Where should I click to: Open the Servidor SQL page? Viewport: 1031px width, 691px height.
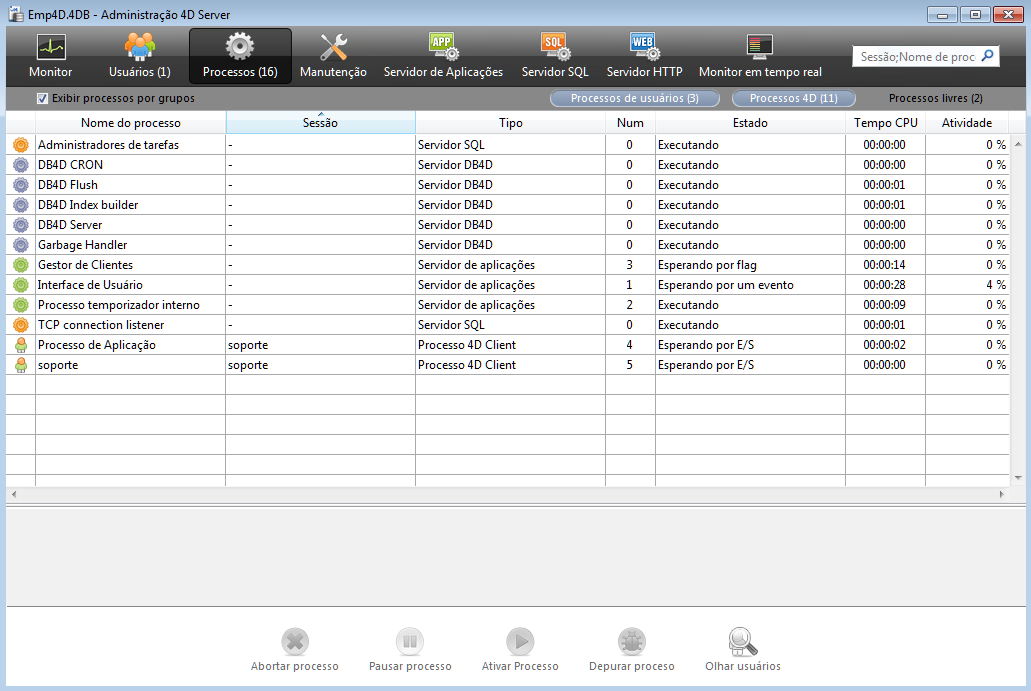[555, 48]
